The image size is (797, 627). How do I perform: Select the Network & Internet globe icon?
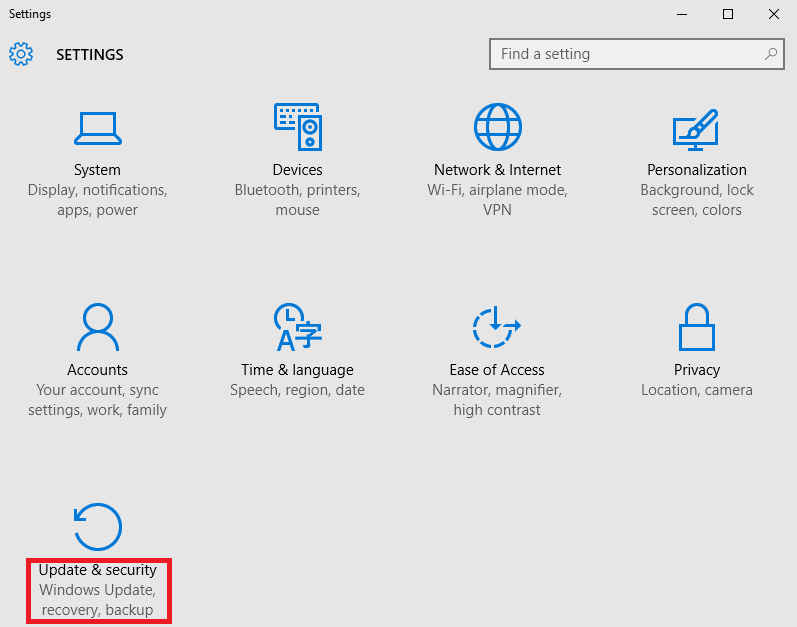[497, 127]
